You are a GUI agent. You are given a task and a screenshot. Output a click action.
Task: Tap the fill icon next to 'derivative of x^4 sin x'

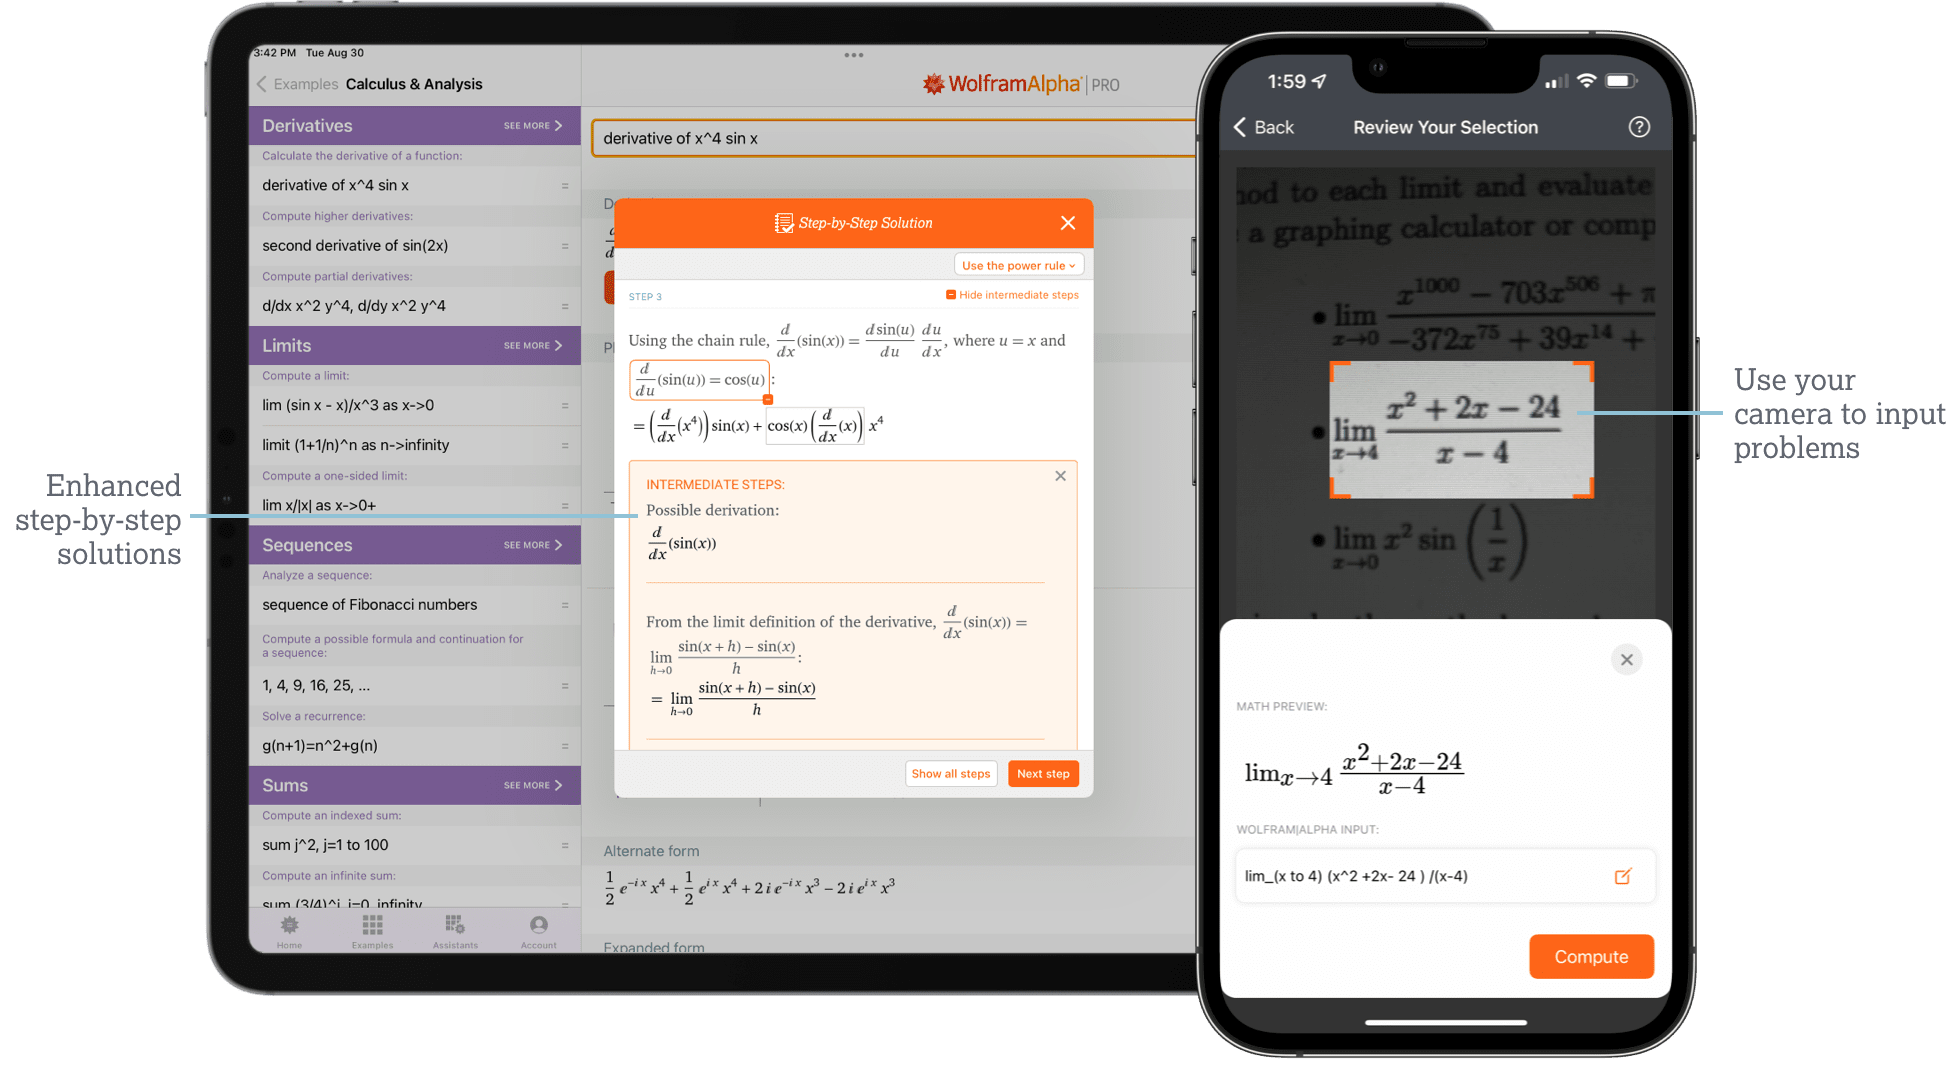564,186
